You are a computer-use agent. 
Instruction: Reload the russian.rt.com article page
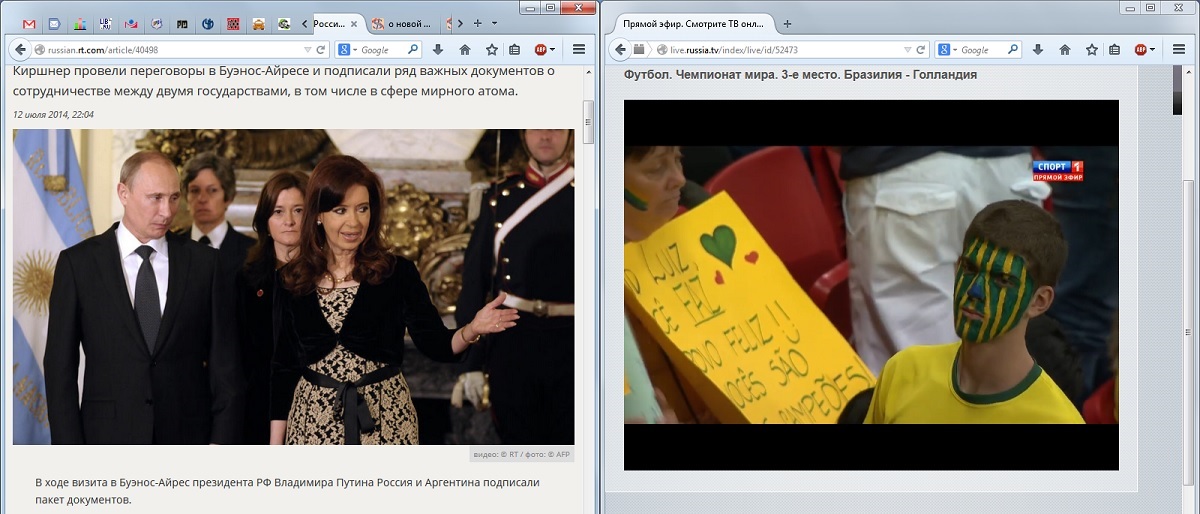tap(321, 49)
